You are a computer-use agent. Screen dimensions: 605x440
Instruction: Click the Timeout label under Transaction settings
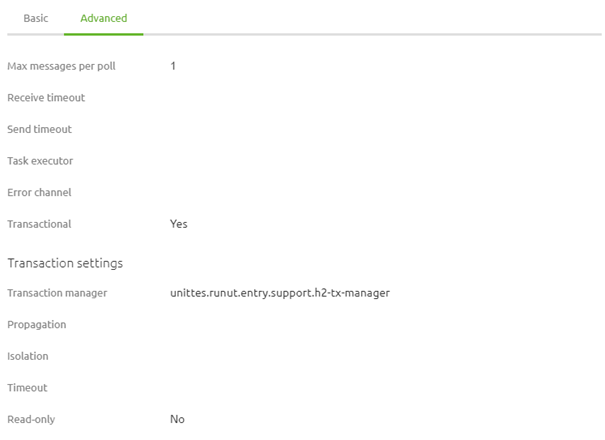[28, 388]
